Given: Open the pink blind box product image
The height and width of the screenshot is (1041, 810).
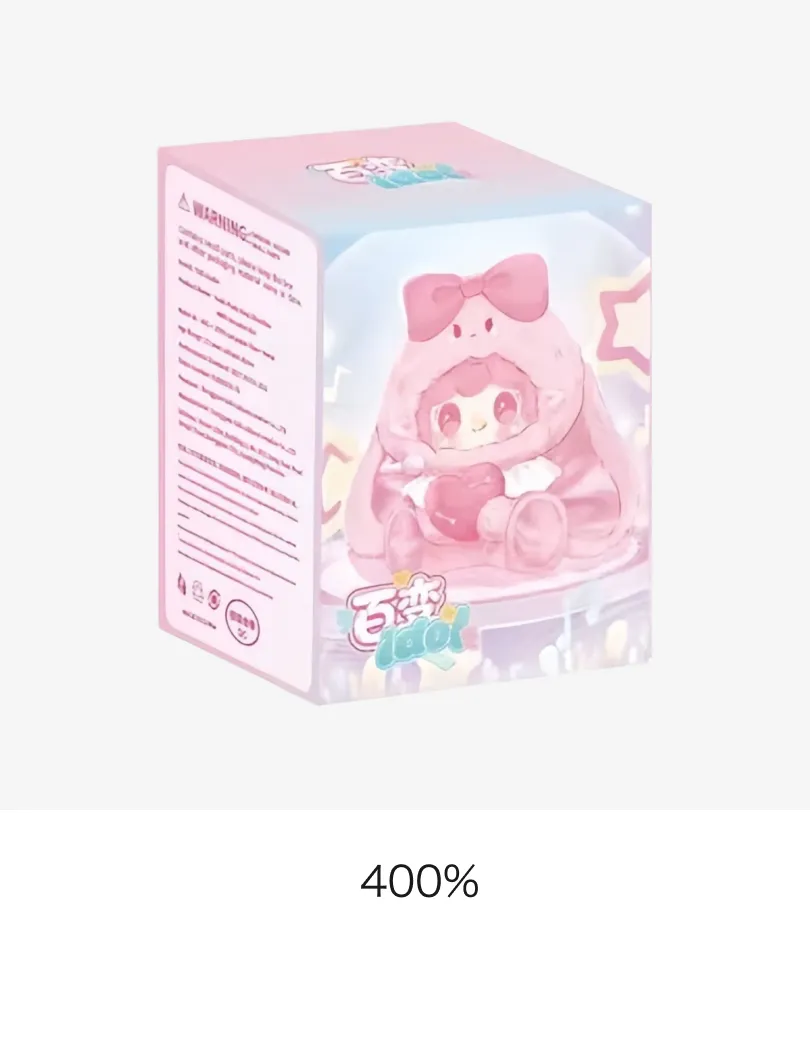Looking at the screenshot, I should click(405, 413).
